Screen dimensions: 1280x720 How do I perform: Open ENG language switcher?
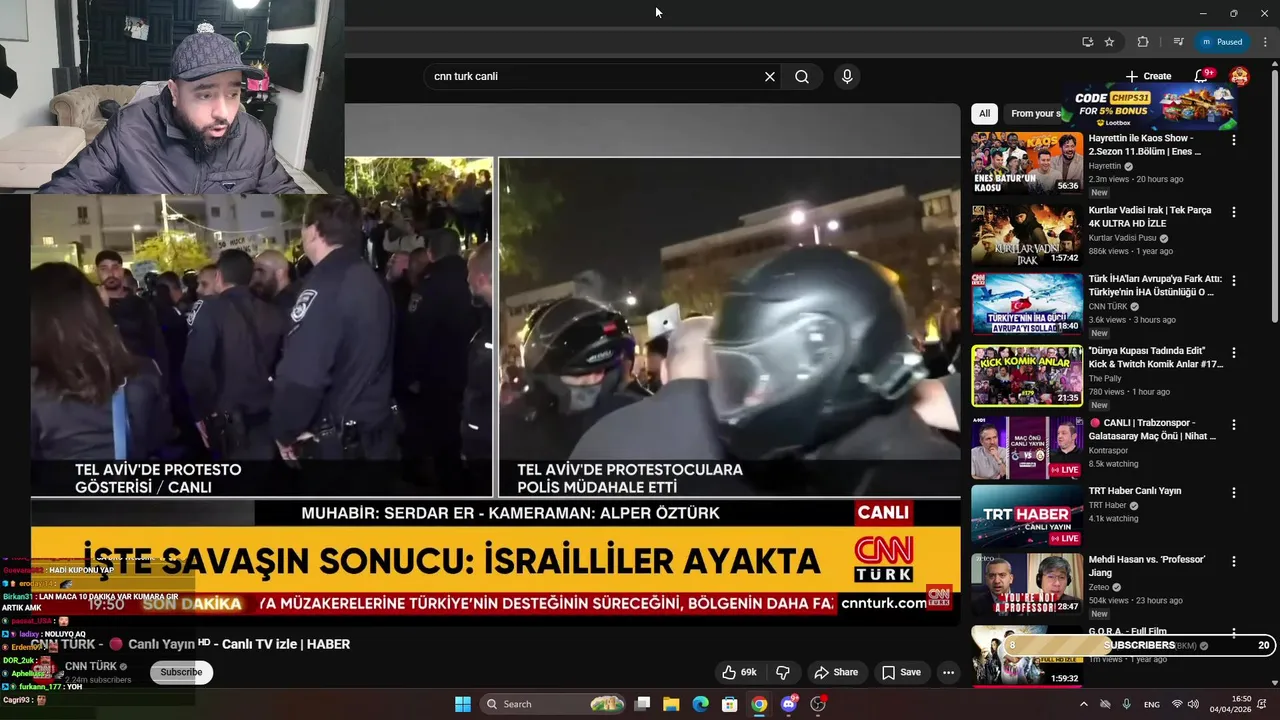[1152, 704]
